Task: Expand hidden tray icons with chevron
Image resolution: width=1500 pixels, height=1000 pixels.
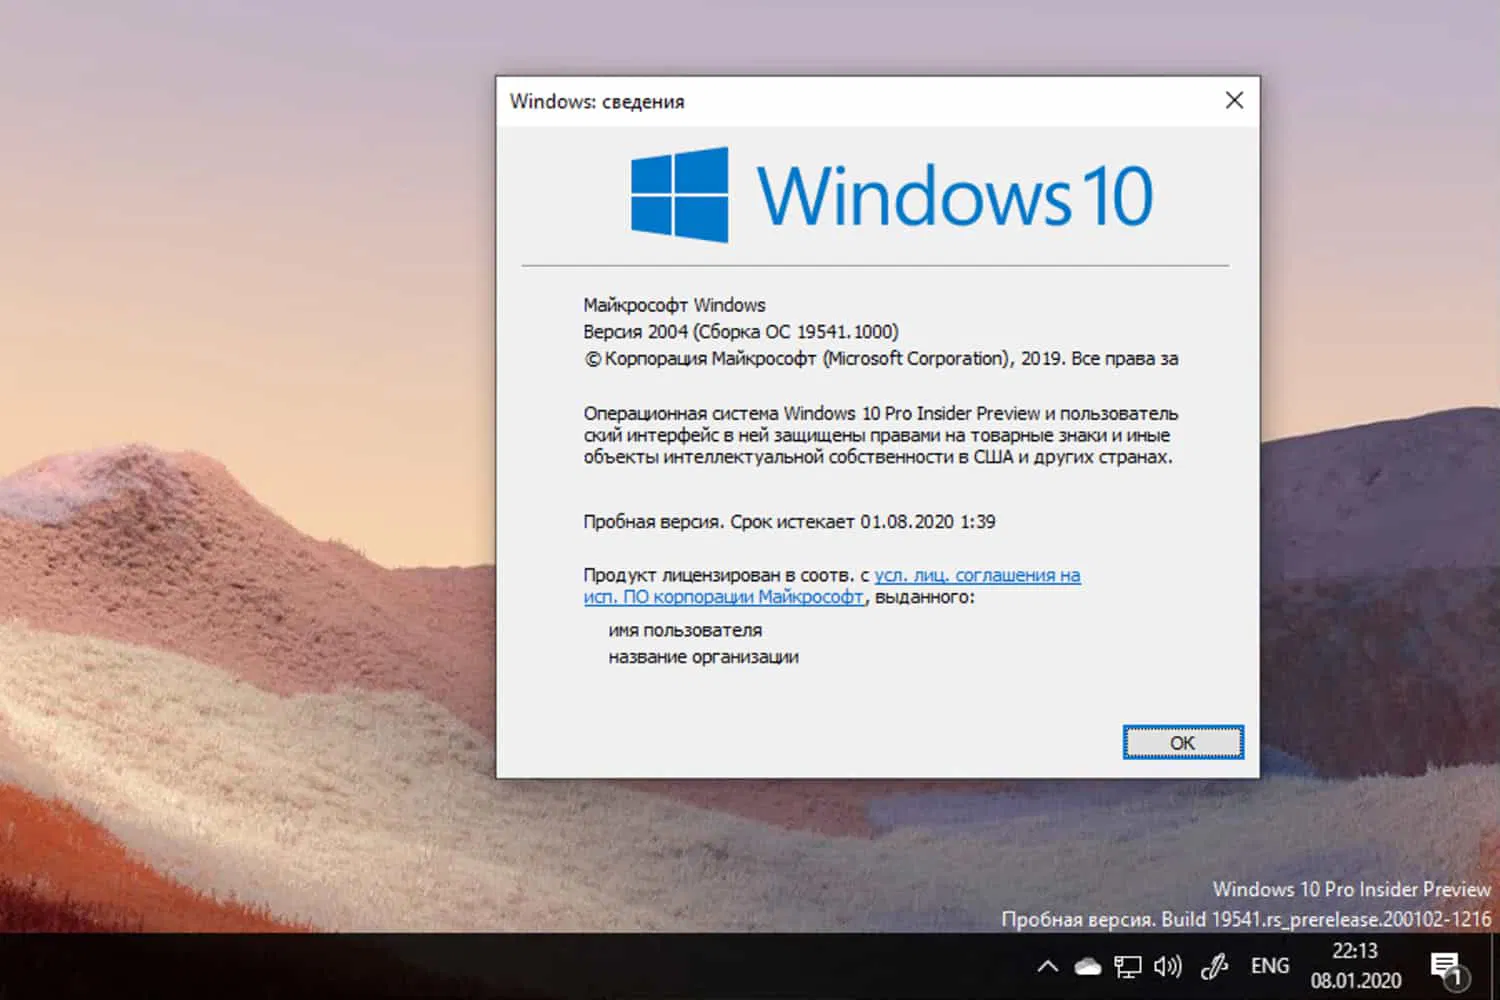Action: (x=1047, y=966)
